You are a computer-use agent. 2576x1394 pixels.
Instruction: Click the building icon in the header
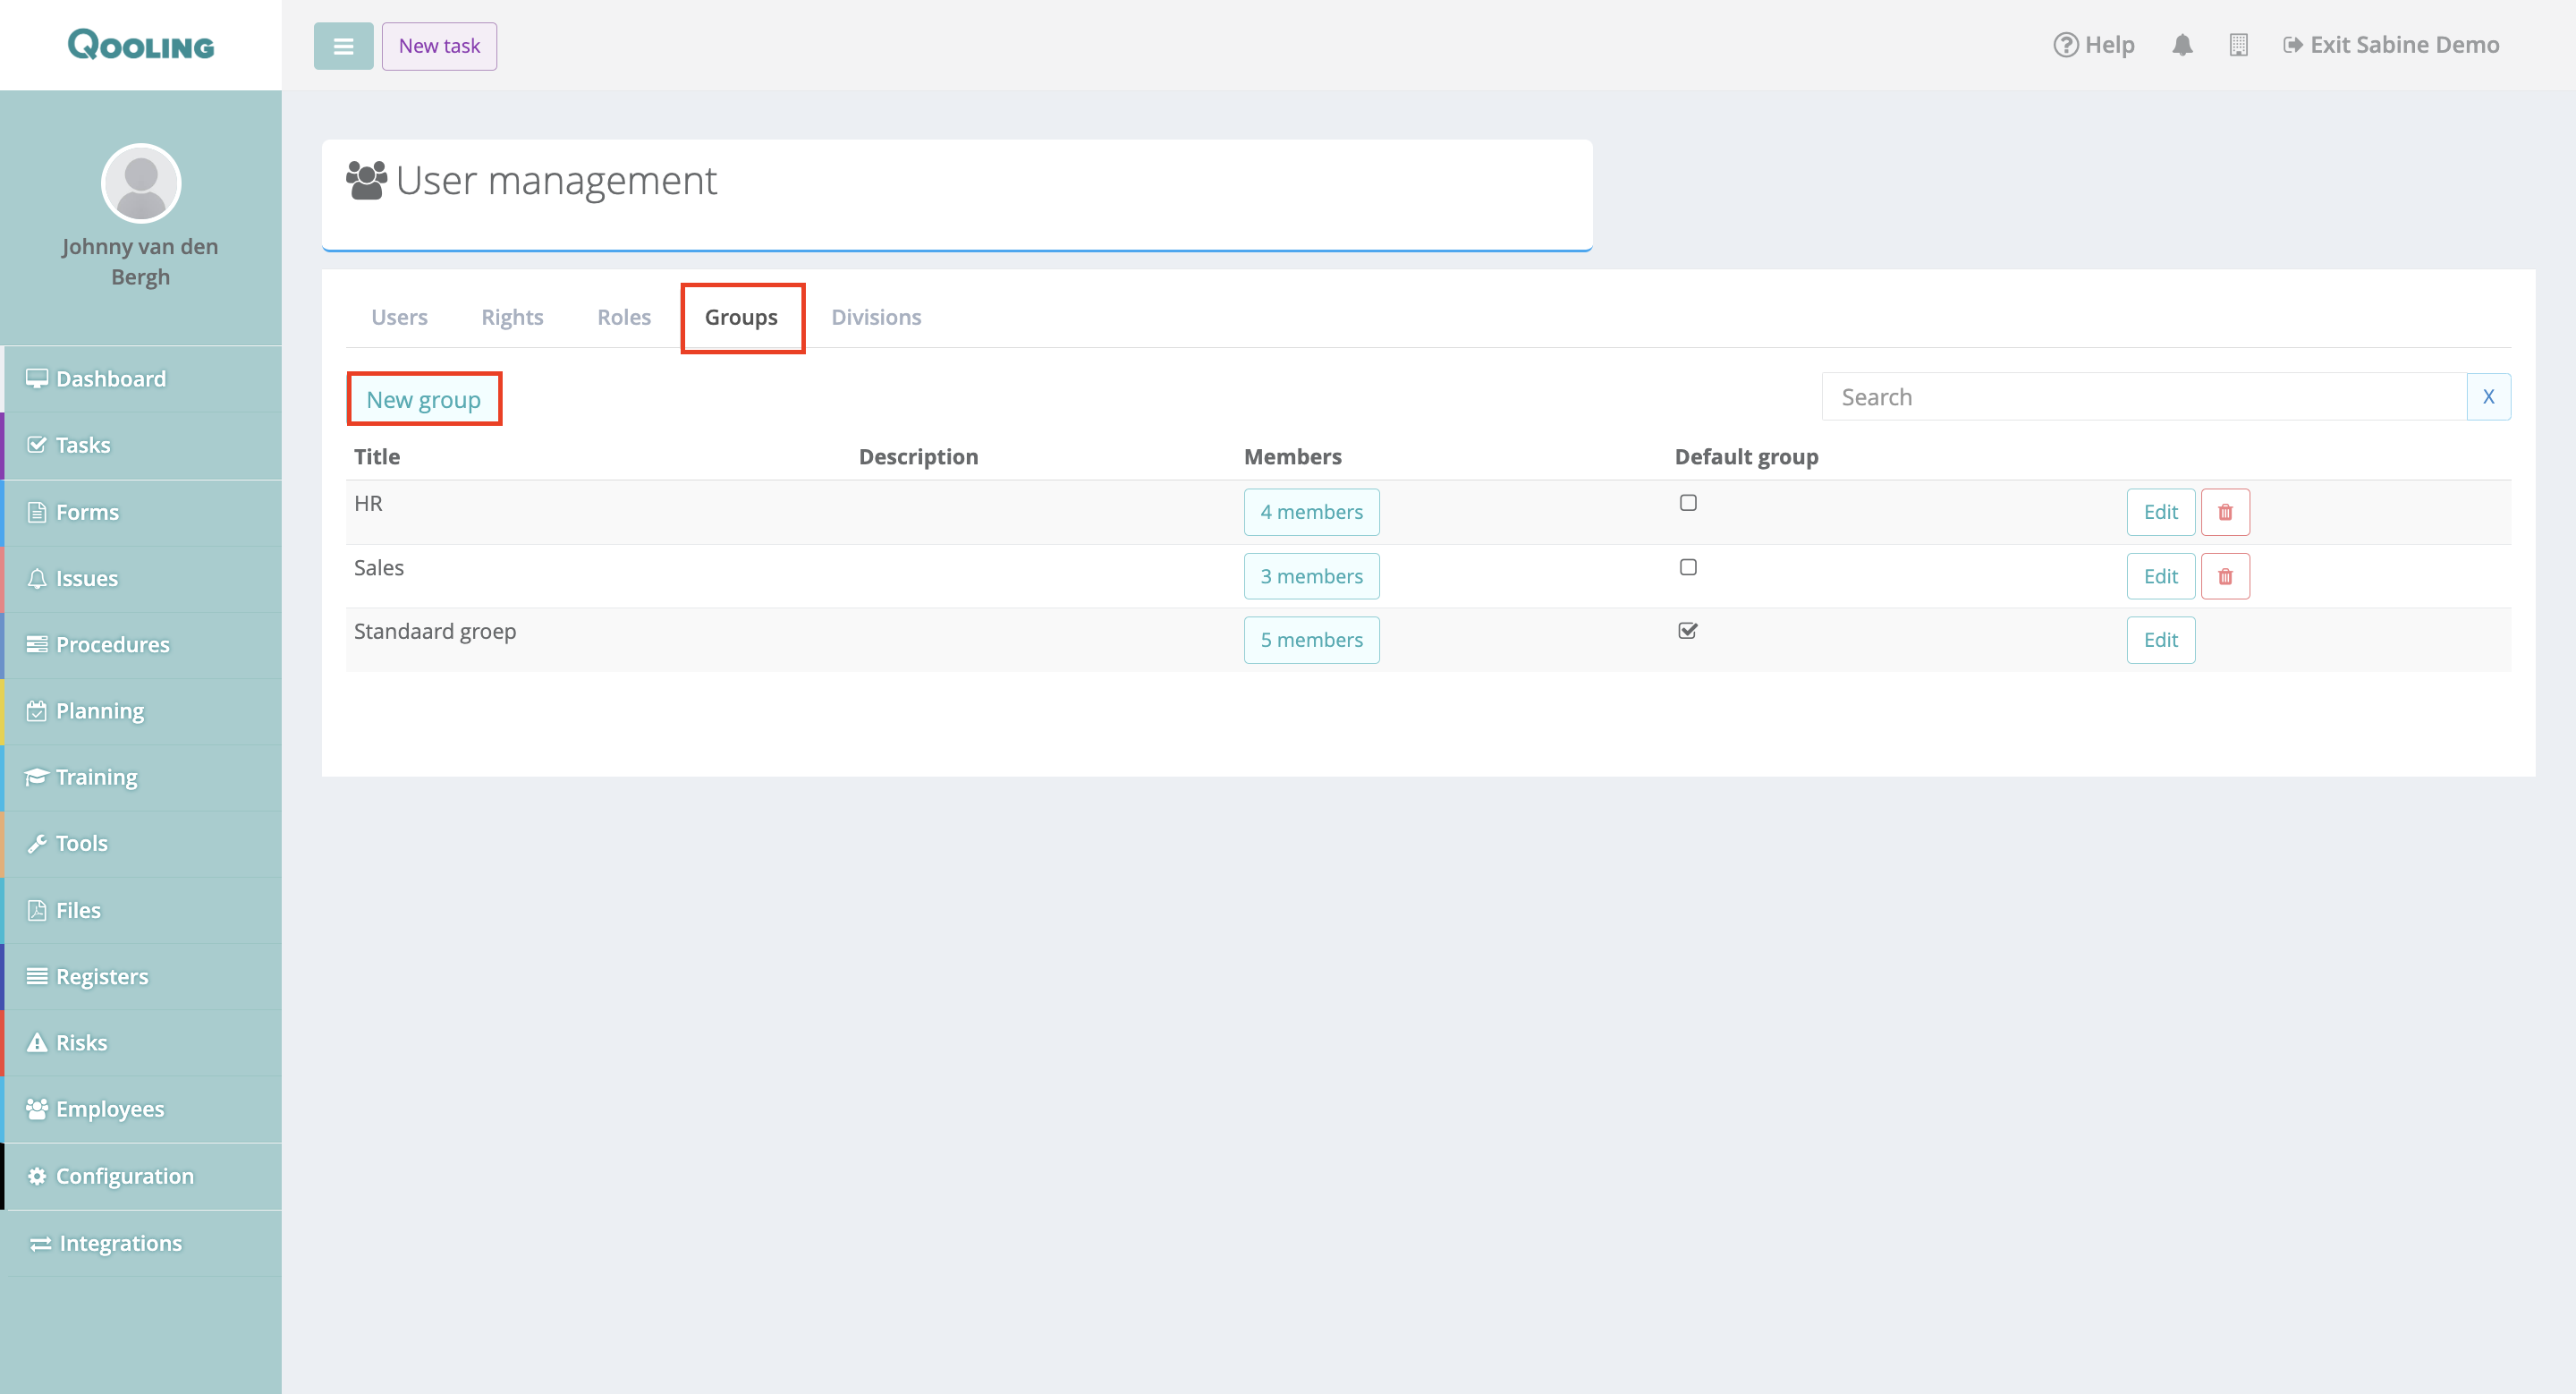point(2238,45)
